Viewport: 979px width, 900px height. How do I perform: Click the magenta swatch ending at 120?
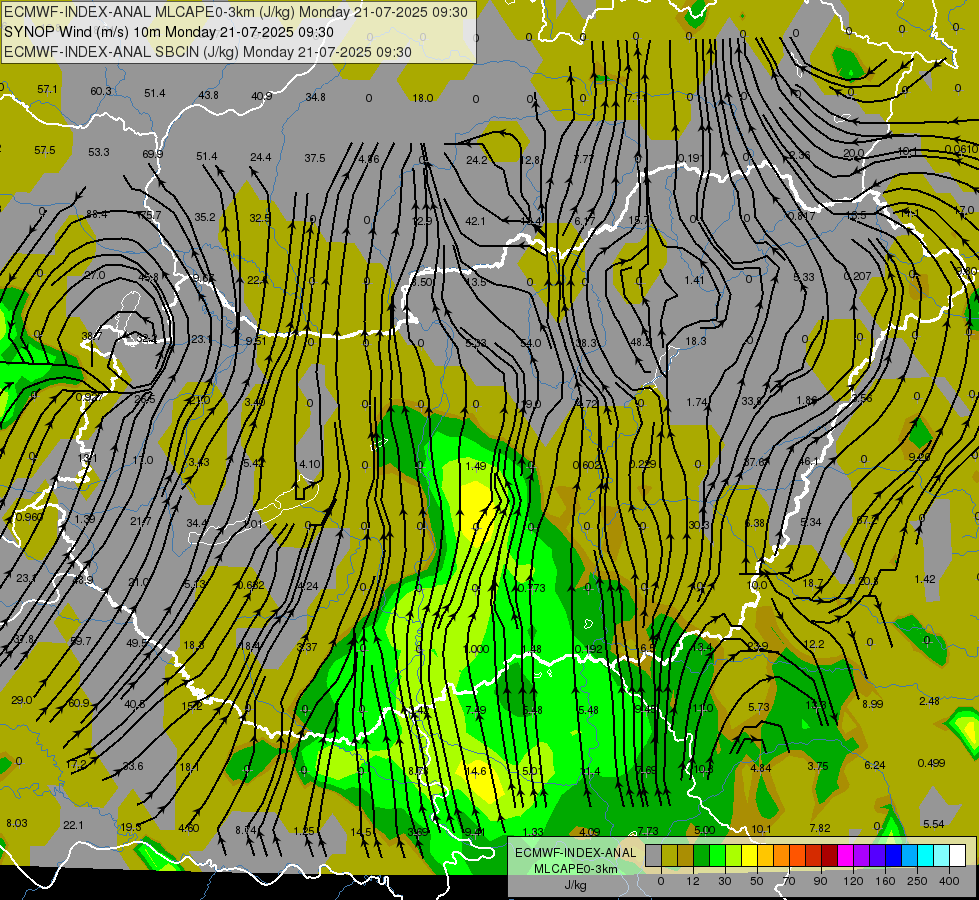(x=845, y=855)
